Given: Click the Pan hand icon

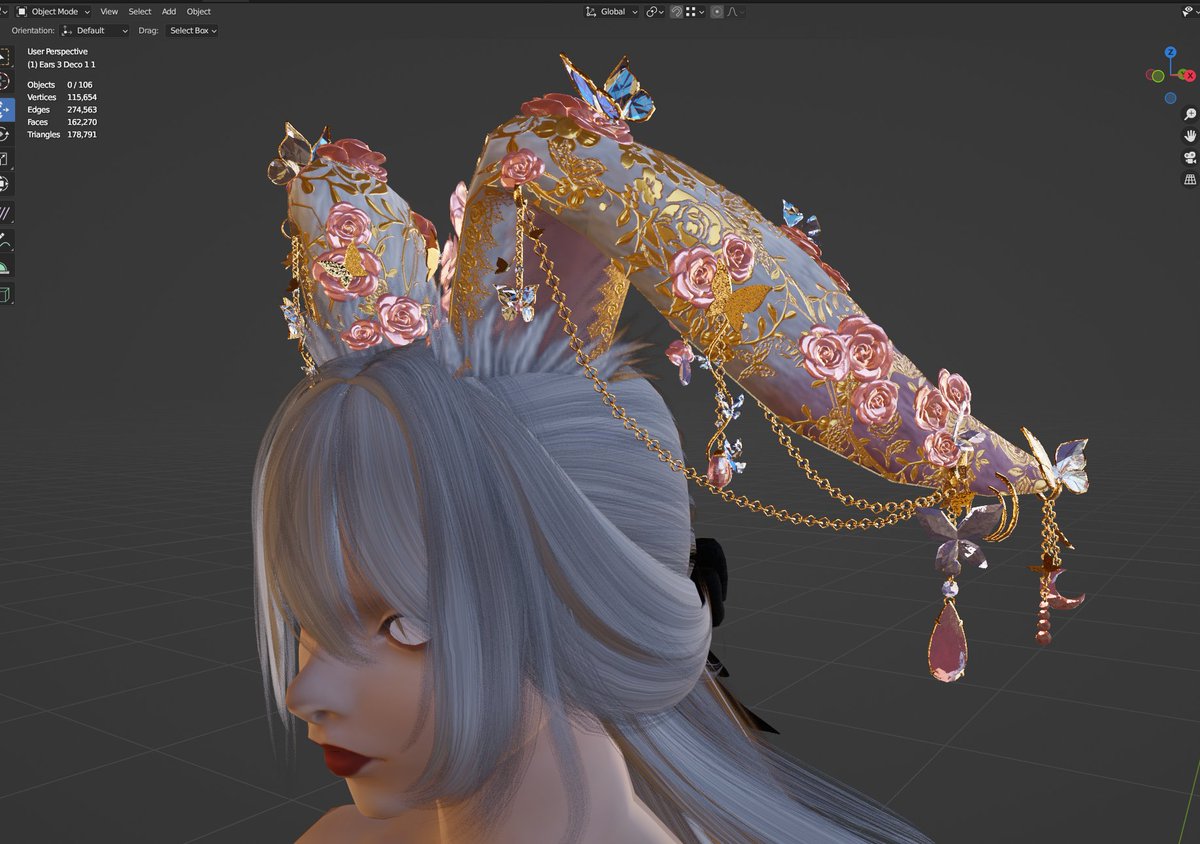Looking at the screenshot, I should click(1189, 135).
